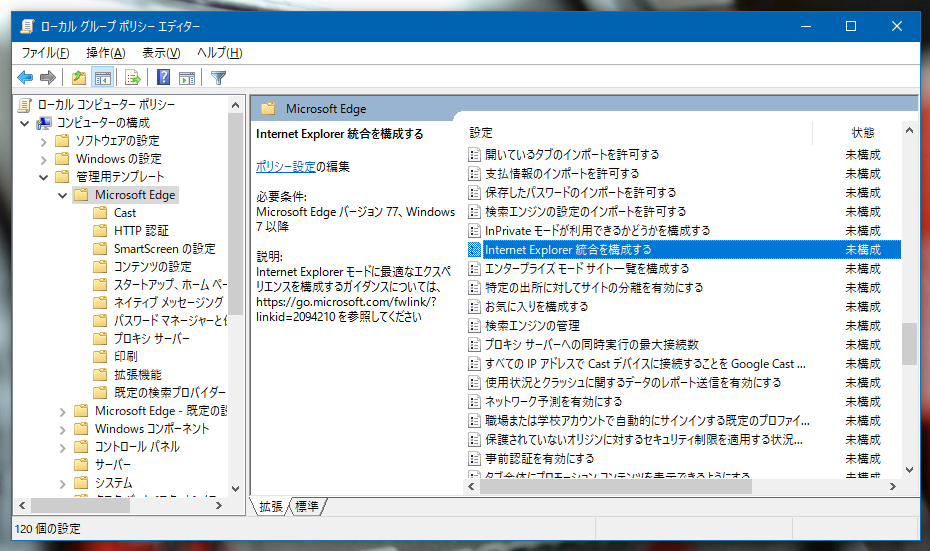Switch to the 標準 tab
Image resolution: width=930 pixels, height=551 pixels.
coord(307,507)
